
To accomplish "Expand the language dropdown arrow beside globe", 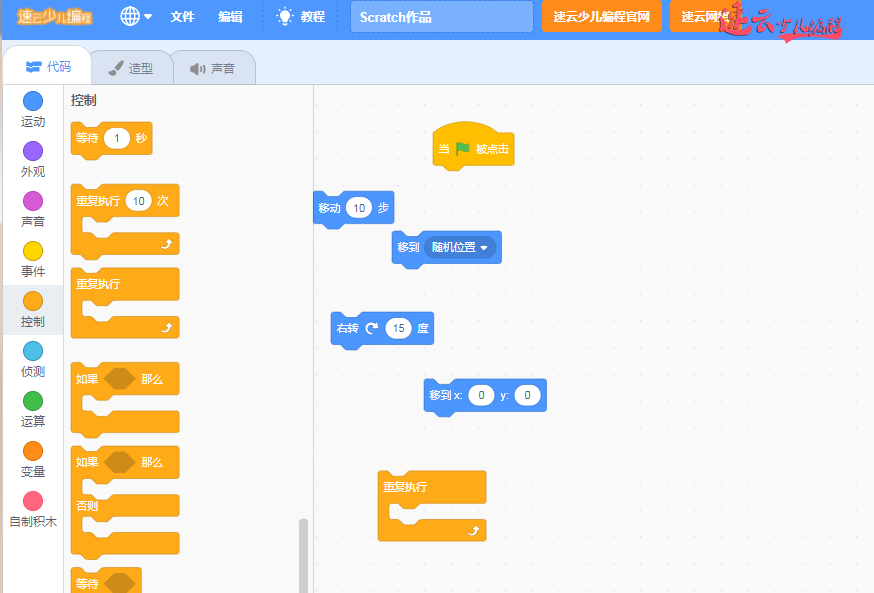I will pyautogui.click(x=149, y=17).
